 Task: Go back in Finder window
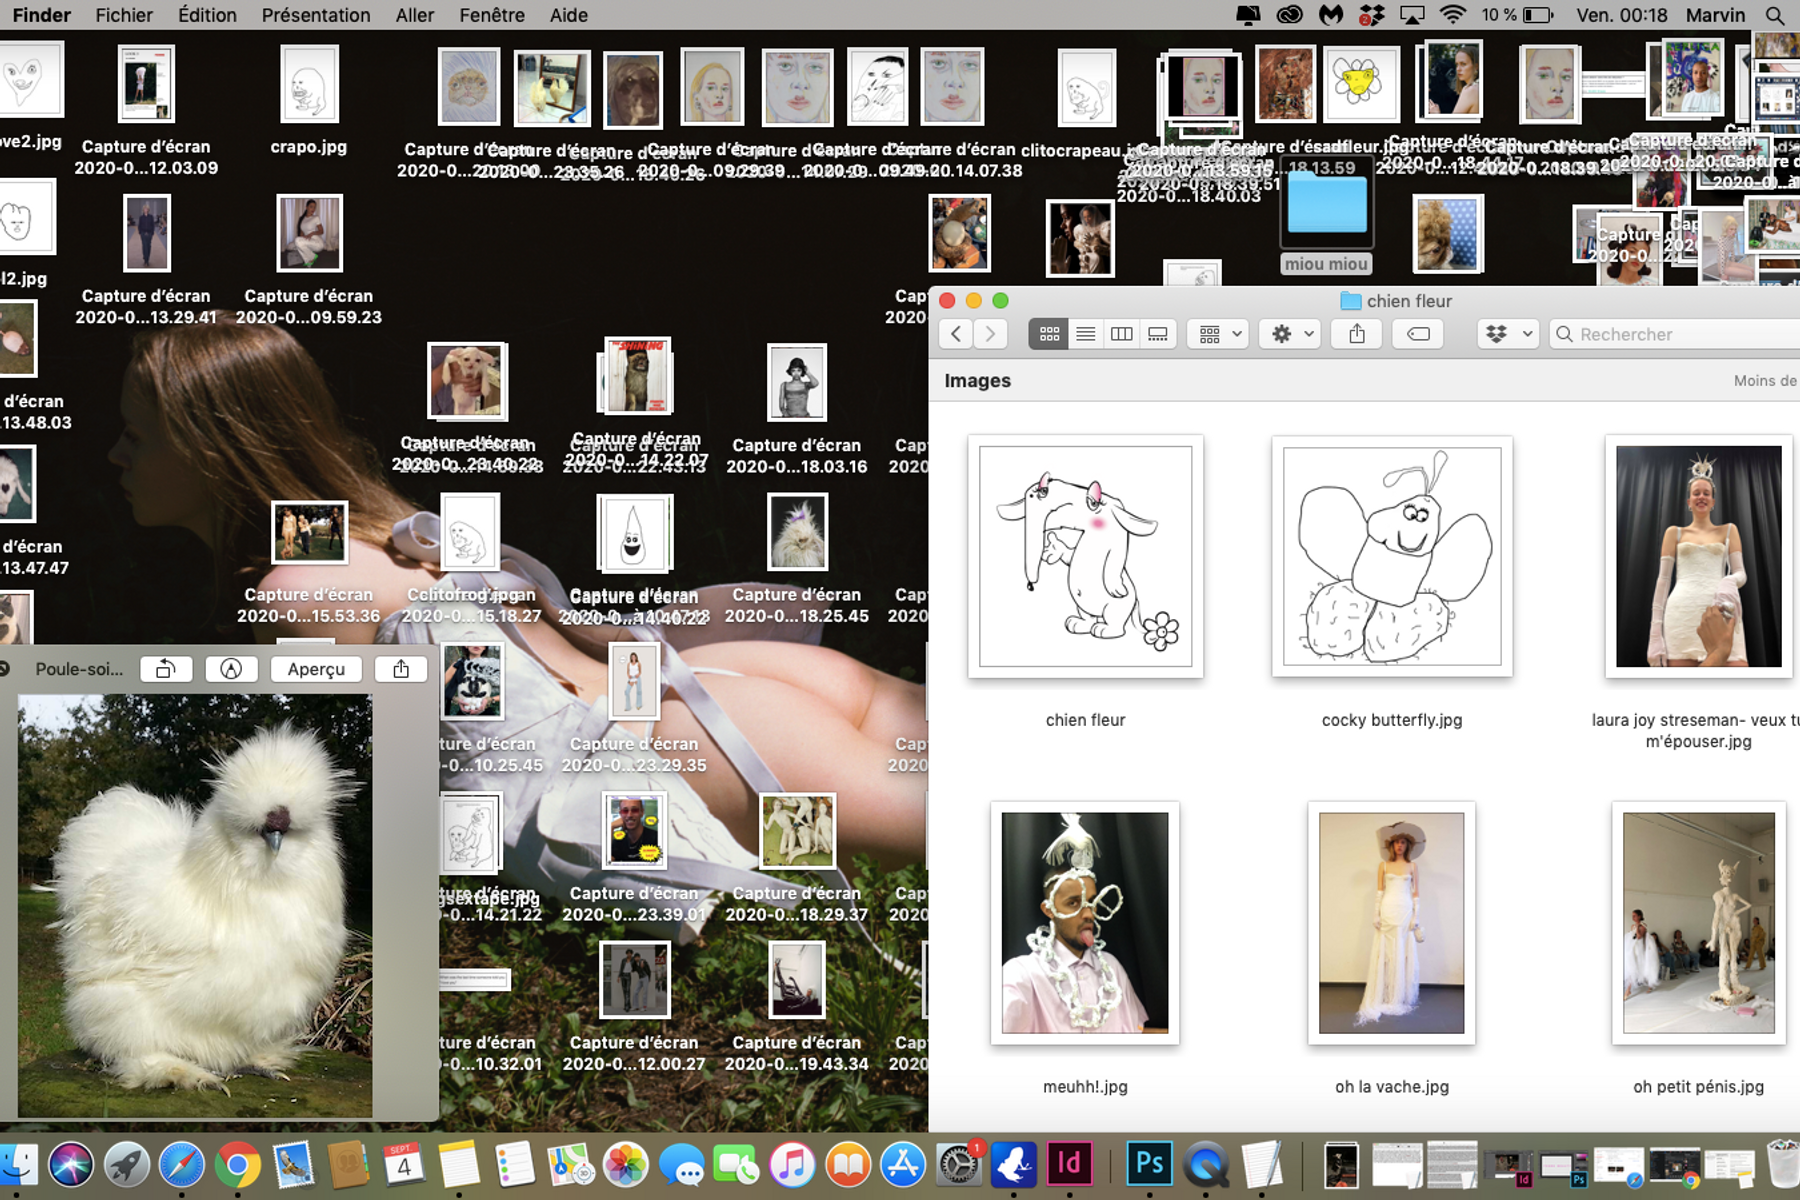(x=956, y=334)
